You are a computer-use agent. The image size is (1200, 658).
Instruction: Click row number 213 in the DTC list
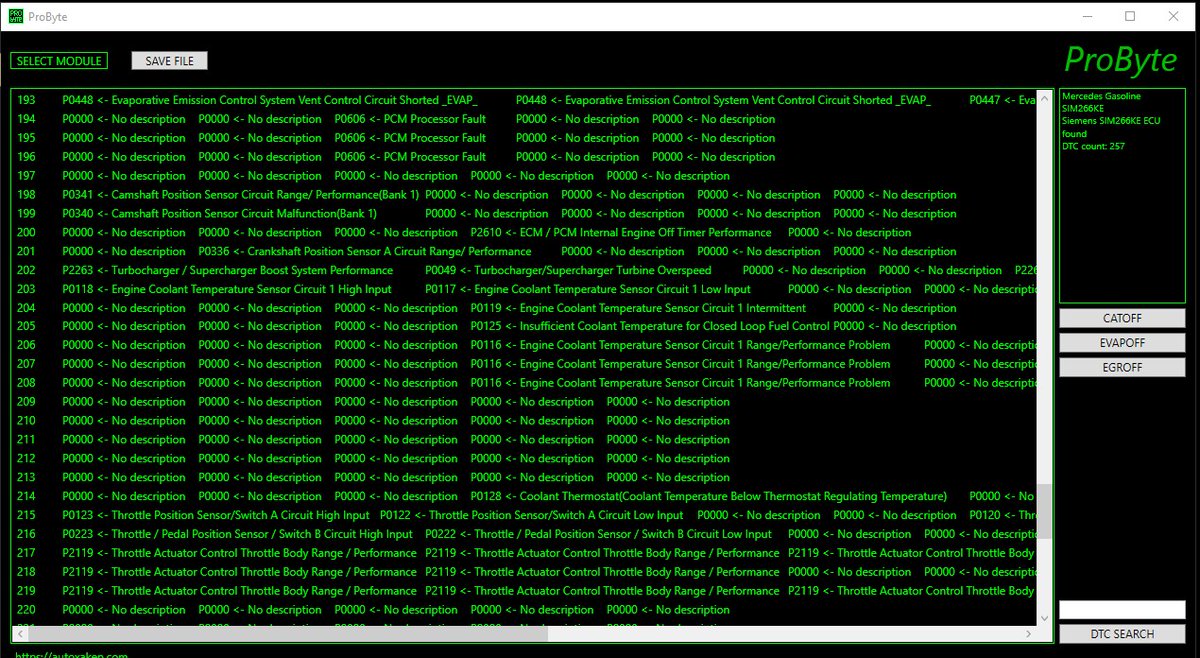coord(26,477)
